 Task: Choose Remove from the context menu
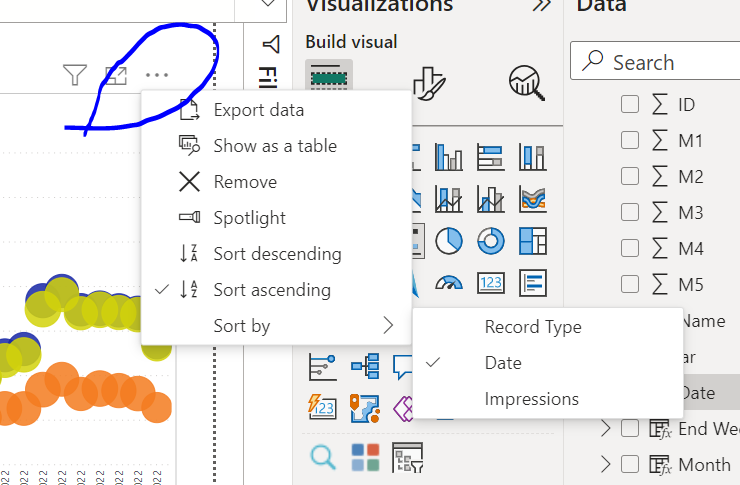click(x=276, y=182)
